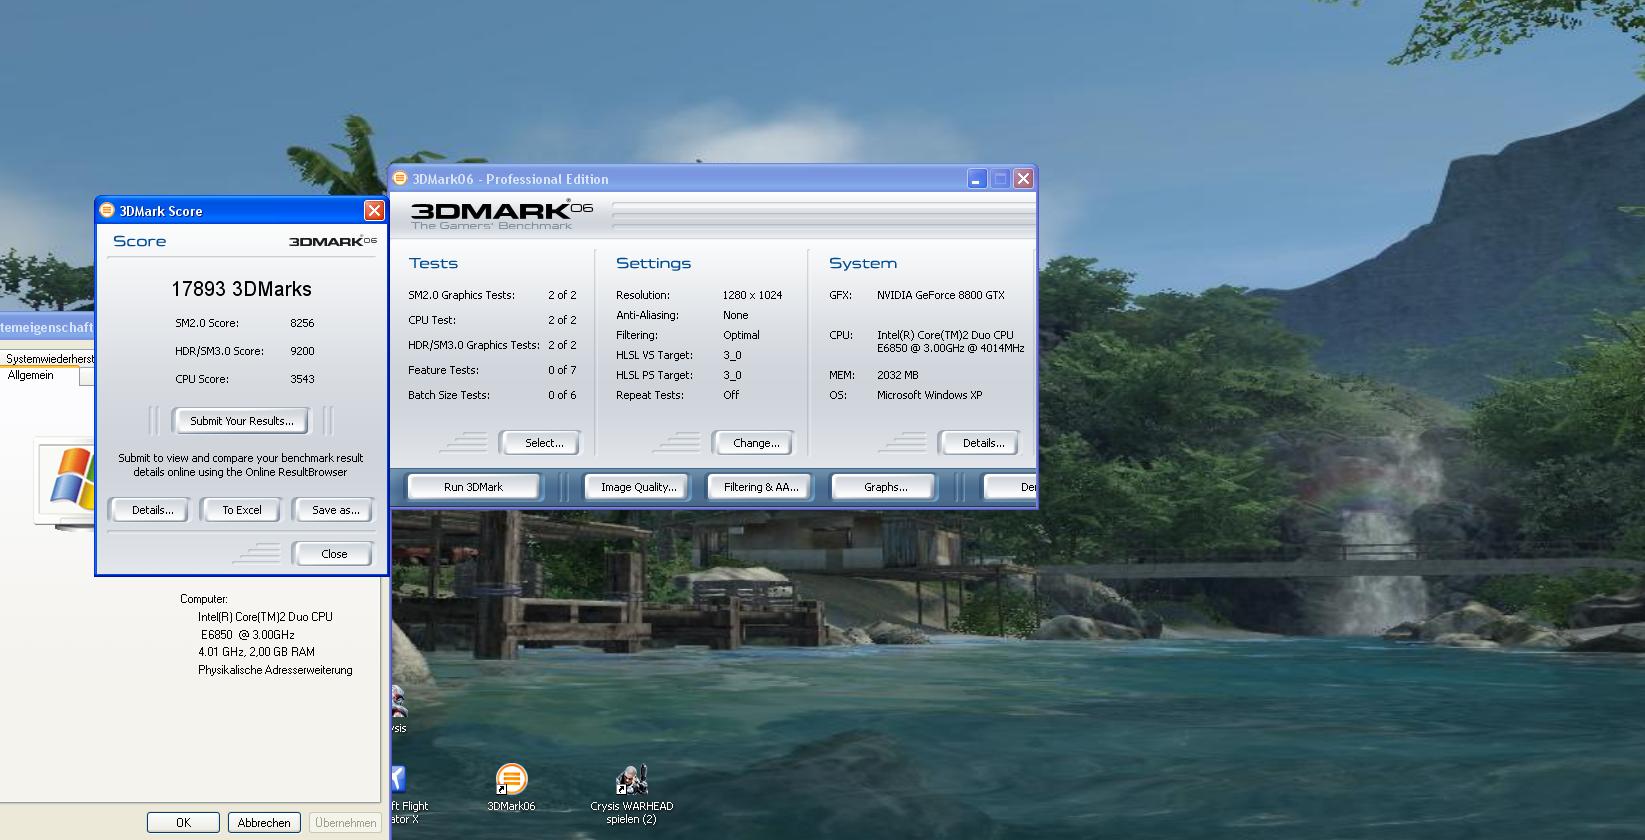Image resolution: width=1645 pixels, height=840 pixels.
Task: Switch to Systemwiederherstellung tab
Action: click(x=48, y=358)
